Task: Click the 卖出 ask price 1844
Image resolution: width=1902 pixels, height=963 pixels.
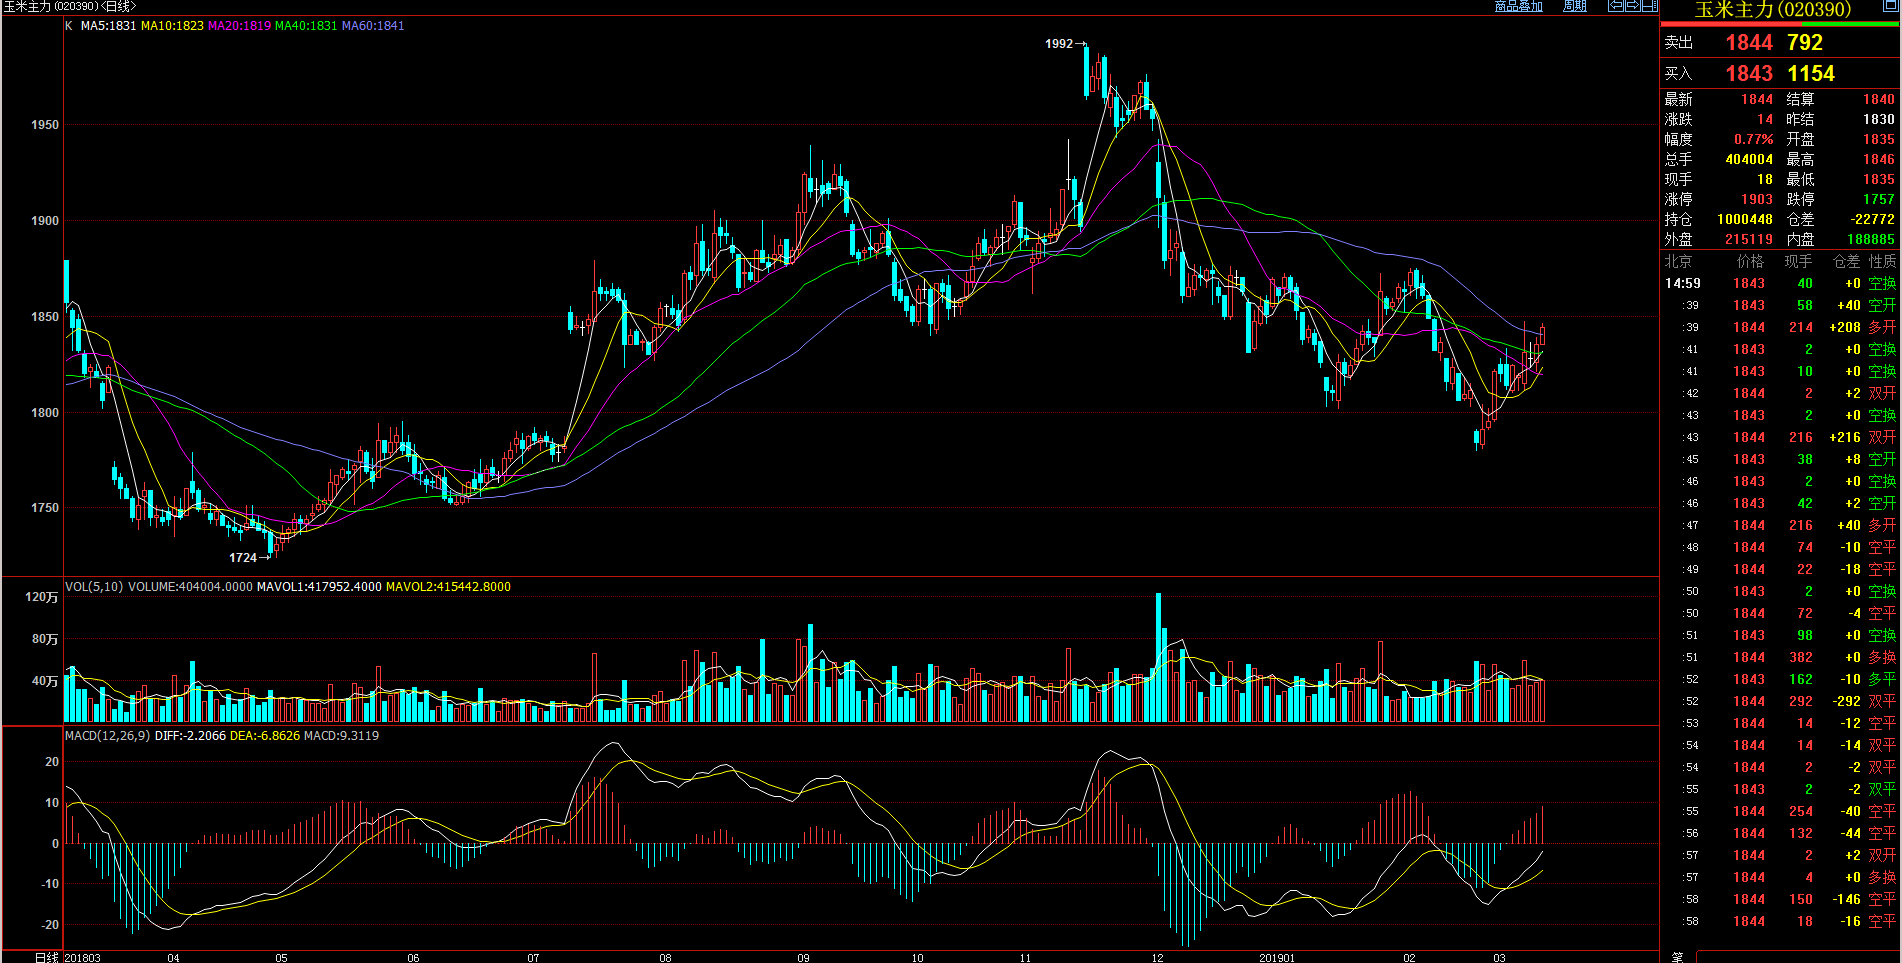Action: point(1749,43)
